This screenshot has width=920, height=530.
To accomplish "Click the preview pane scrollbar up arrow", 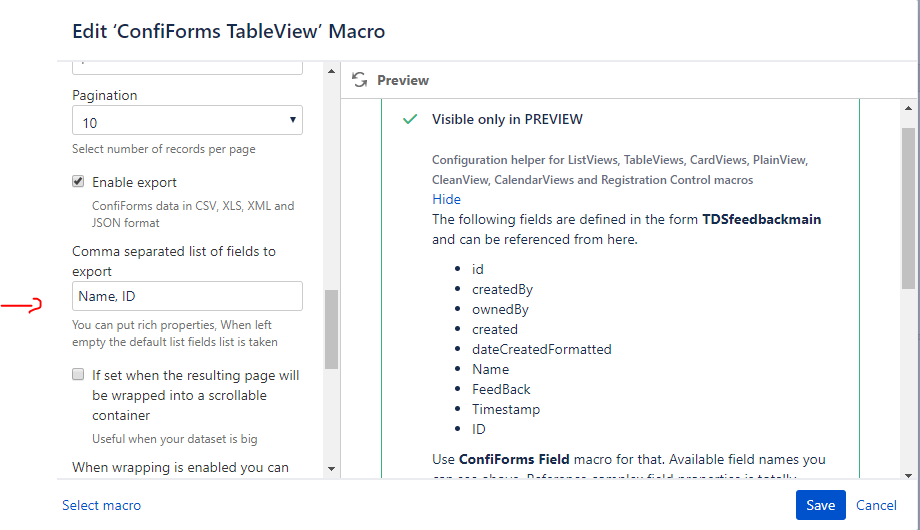I will click(x=908, y=108).
